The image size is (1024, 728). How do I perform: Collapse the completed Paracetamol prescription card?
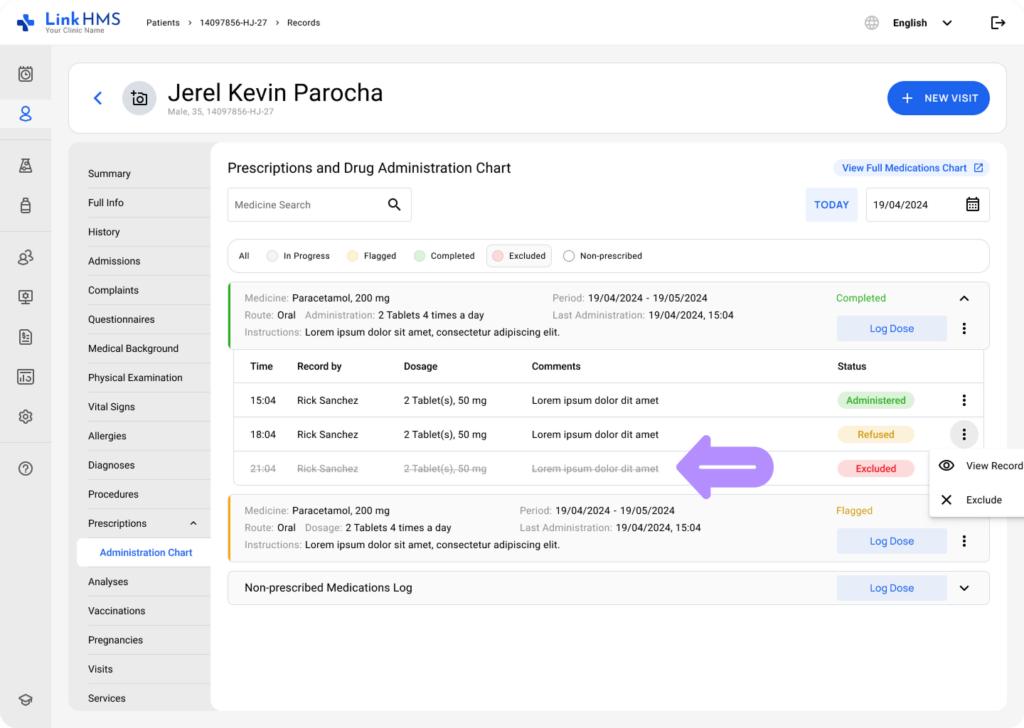(964, 298)
